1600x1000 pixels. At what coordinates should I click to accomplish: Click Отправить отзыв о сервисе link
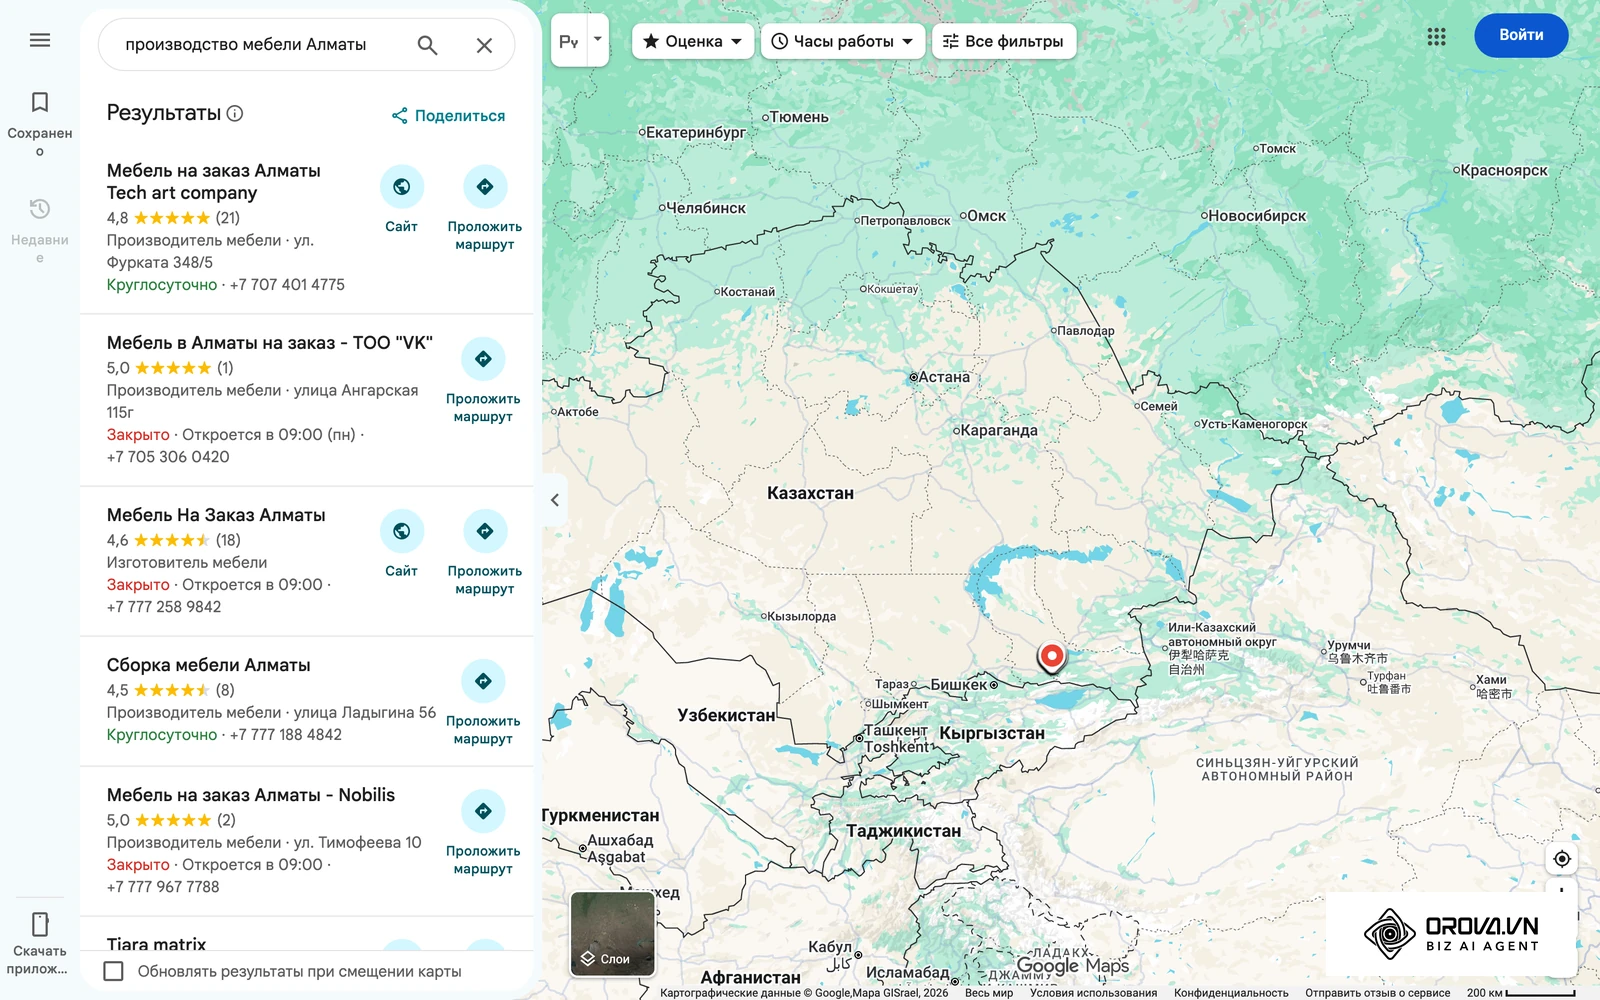[1377, 993]
